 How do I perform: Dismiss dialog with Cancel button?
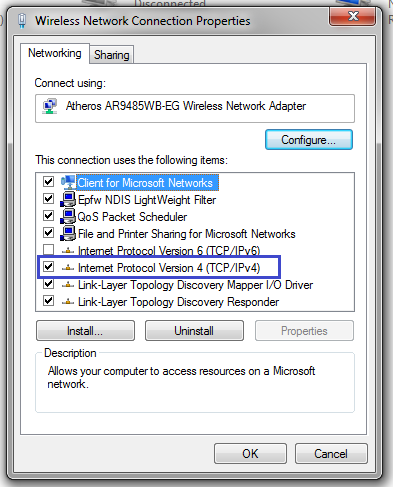(331, 454)
